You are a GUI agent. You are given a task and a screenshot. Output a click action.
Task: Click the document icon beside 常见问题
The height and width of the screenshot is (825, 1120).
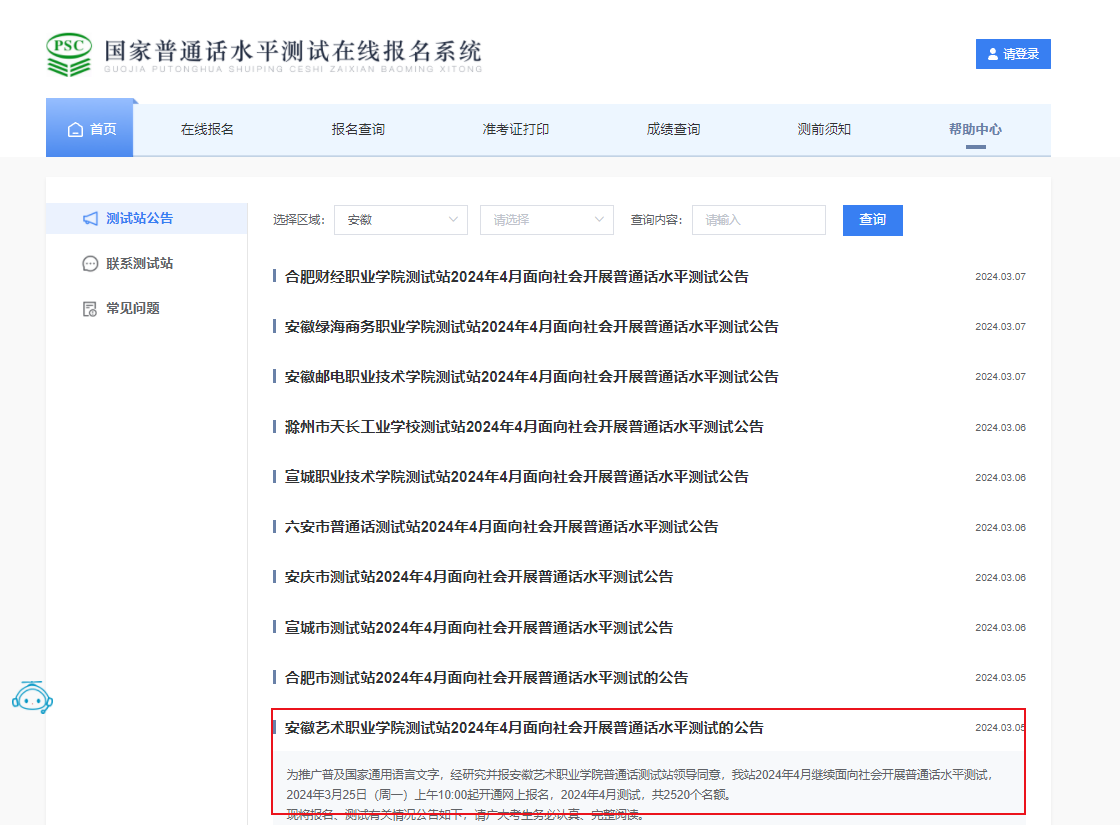click(90, 309)
